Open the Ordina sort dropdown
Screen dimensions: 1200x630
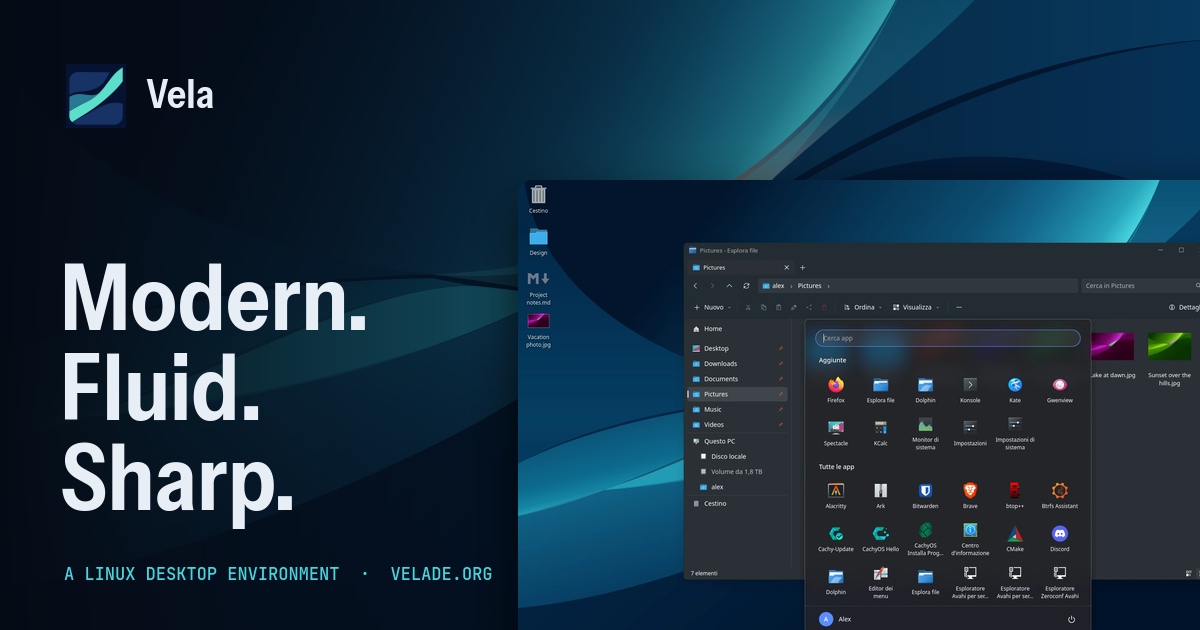[x=863, y=308]
